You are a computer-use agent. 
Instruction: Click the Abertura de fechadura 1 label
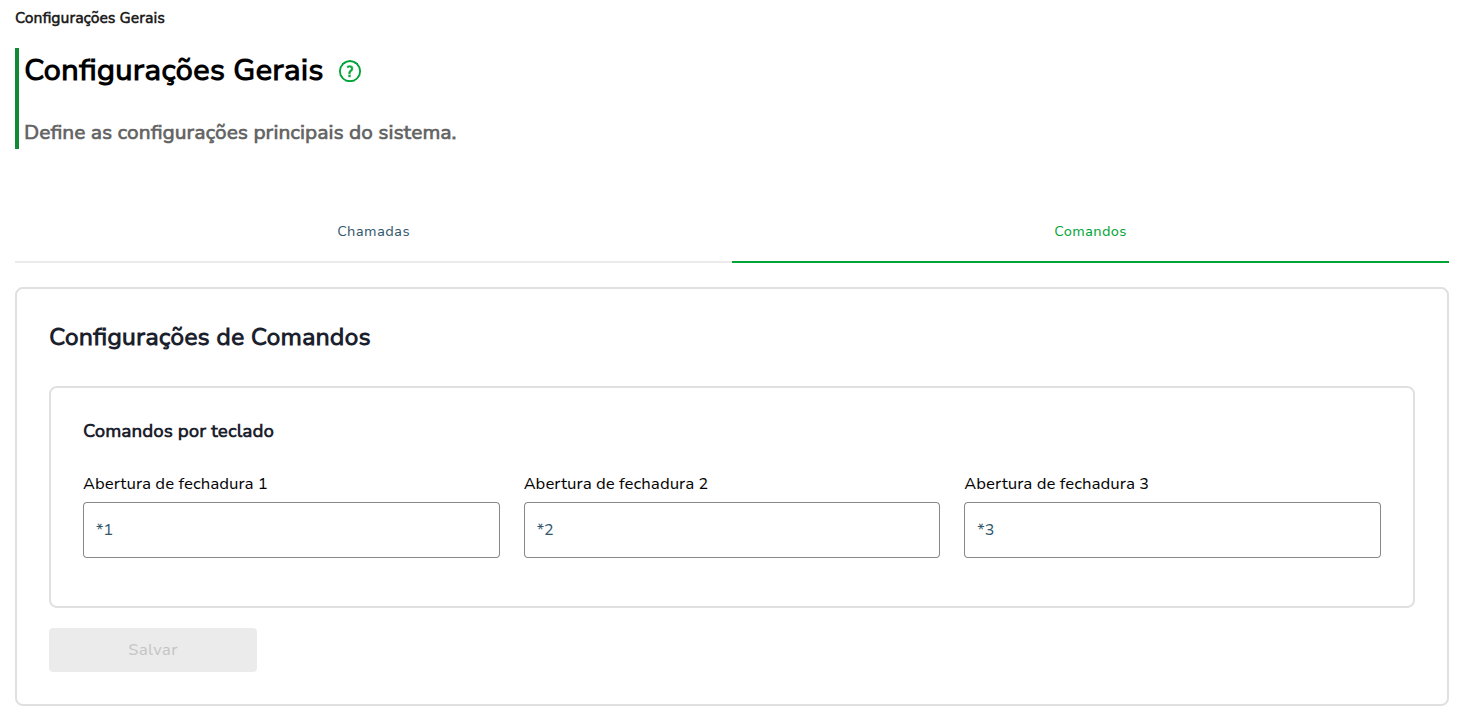[x=175, y=484]
